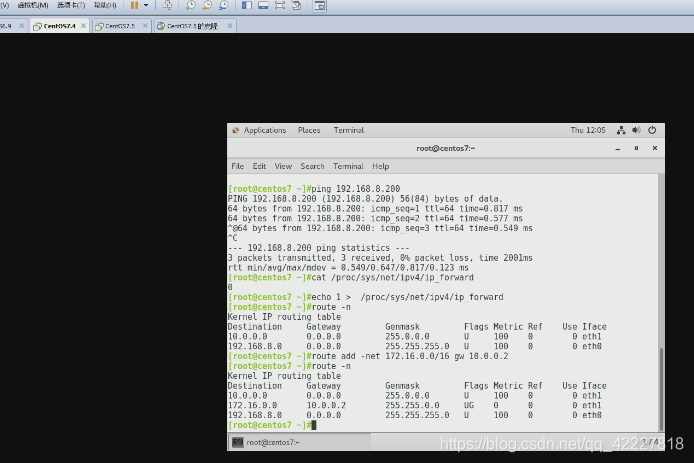
Task: Click the 255.255.0.0 genmask value
Action: [x=412, y=405]
